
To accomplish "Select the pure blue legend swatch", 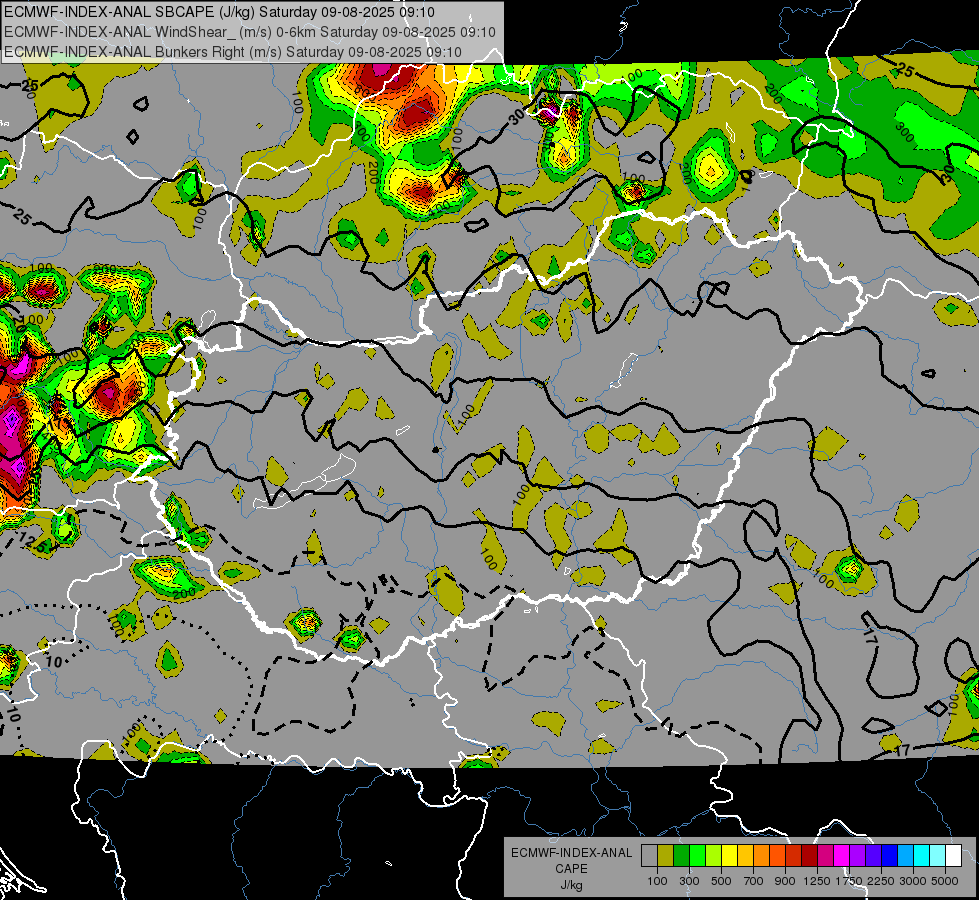I will tap(890, 855).
